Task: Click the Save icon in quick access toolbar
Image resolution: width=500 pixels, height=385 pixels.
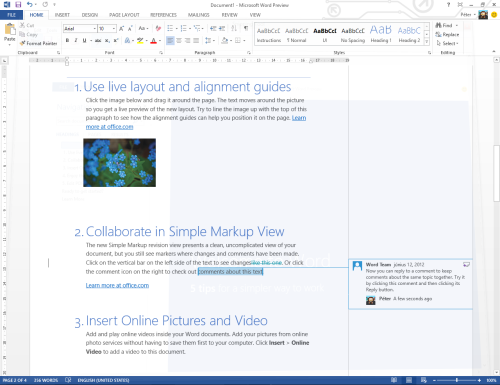Action: click(18, 5)
